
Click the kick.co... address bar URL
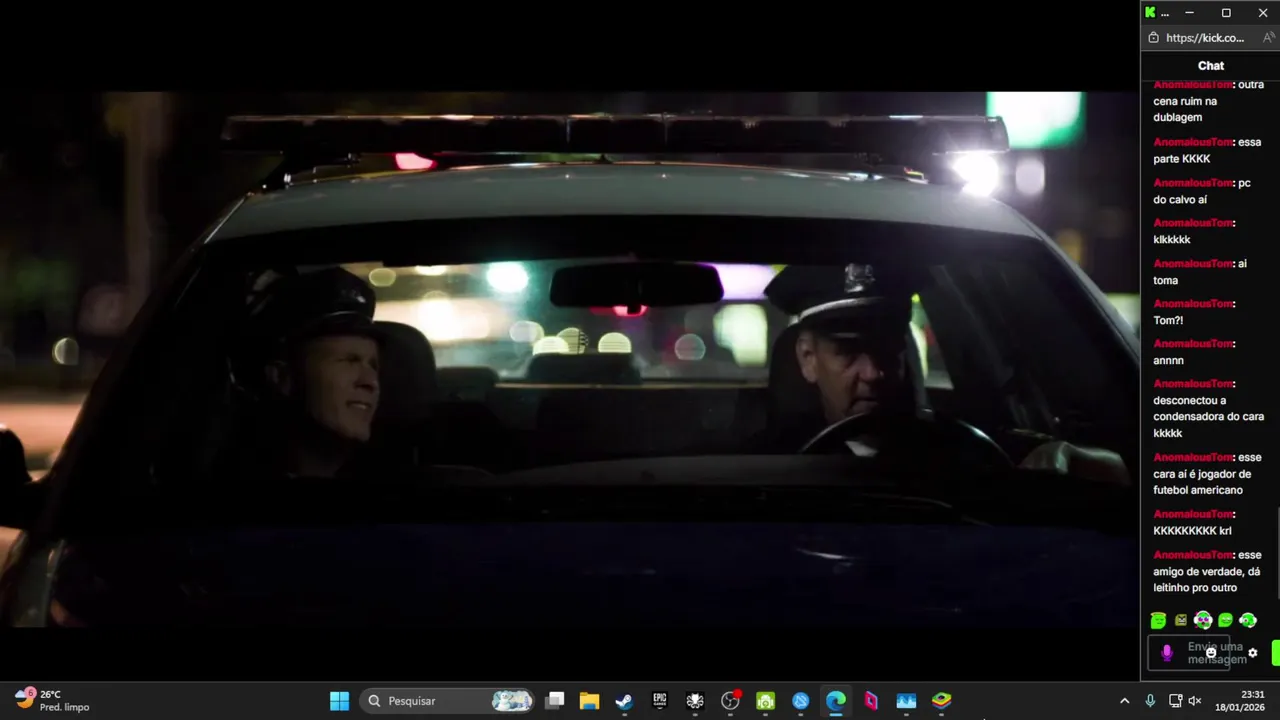pyautogui.click(x=1205, y=38)
